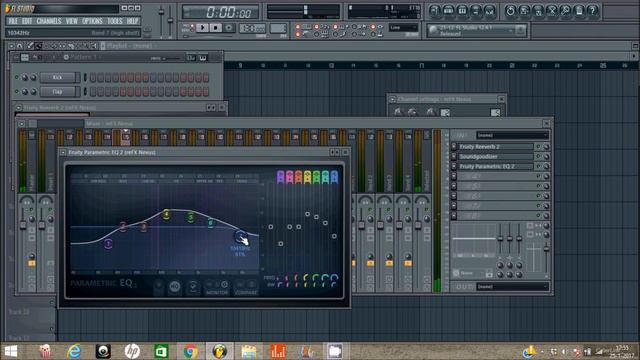The height and width of the screenshot is (360, 640).
Task: Select EQ band 1 token on curve
Action: click(x=108, y=244)
